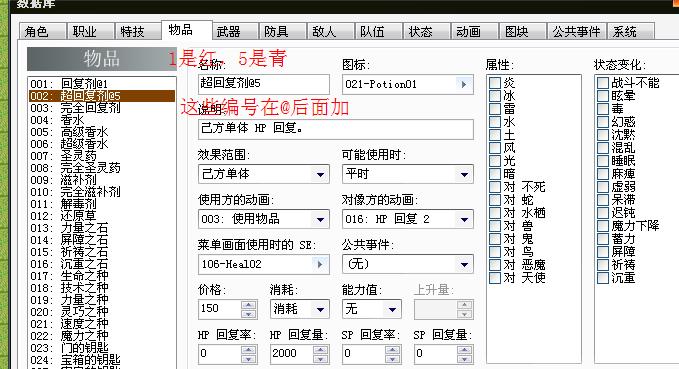Screen dimensions: 679x369
Task: Select the 动画 tab
Action: (x=474, y=32)
